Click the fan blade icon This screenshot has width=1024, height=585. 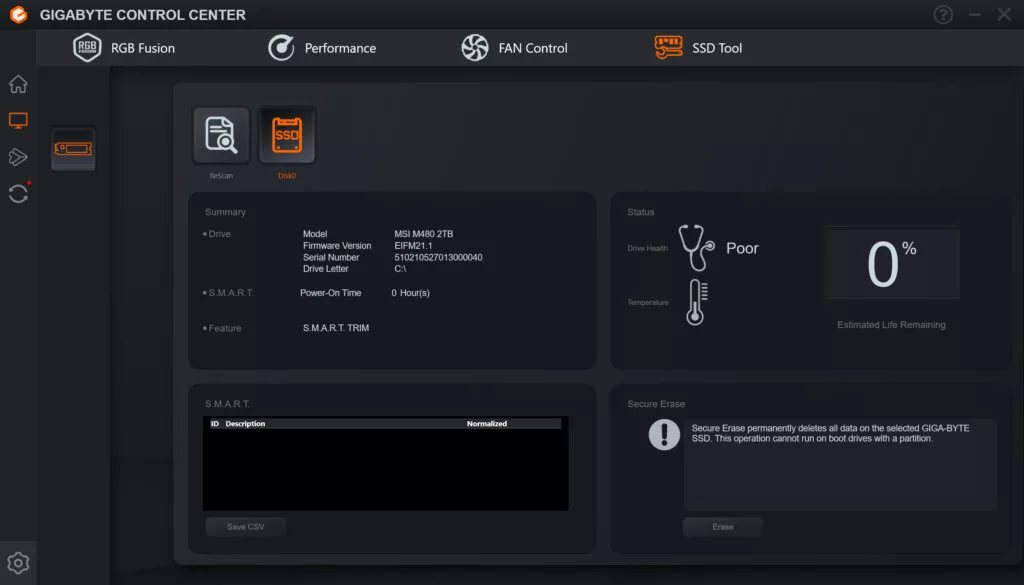[475, 48]
